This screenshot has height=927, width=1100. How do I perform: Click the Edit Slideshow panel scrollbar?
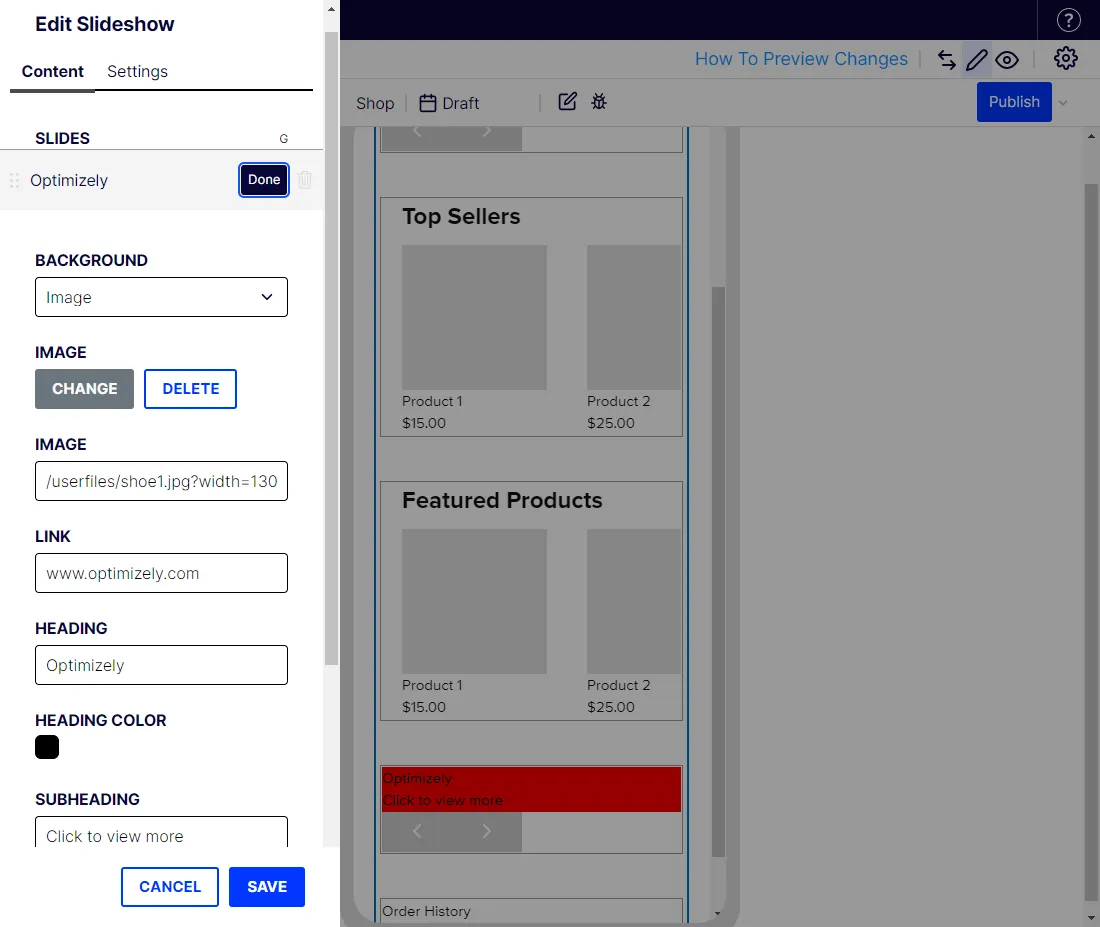click(331, 347)
